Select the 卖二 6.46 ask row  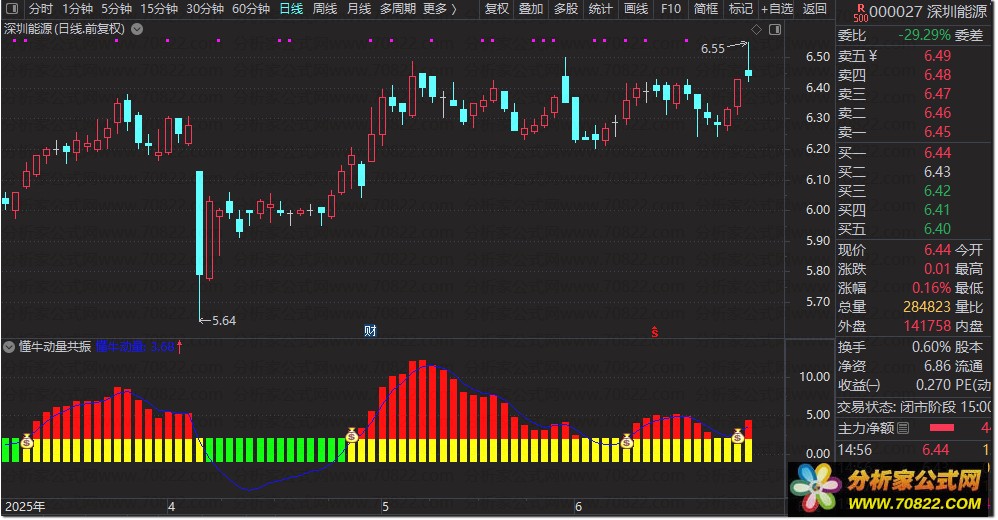[915, 113]
